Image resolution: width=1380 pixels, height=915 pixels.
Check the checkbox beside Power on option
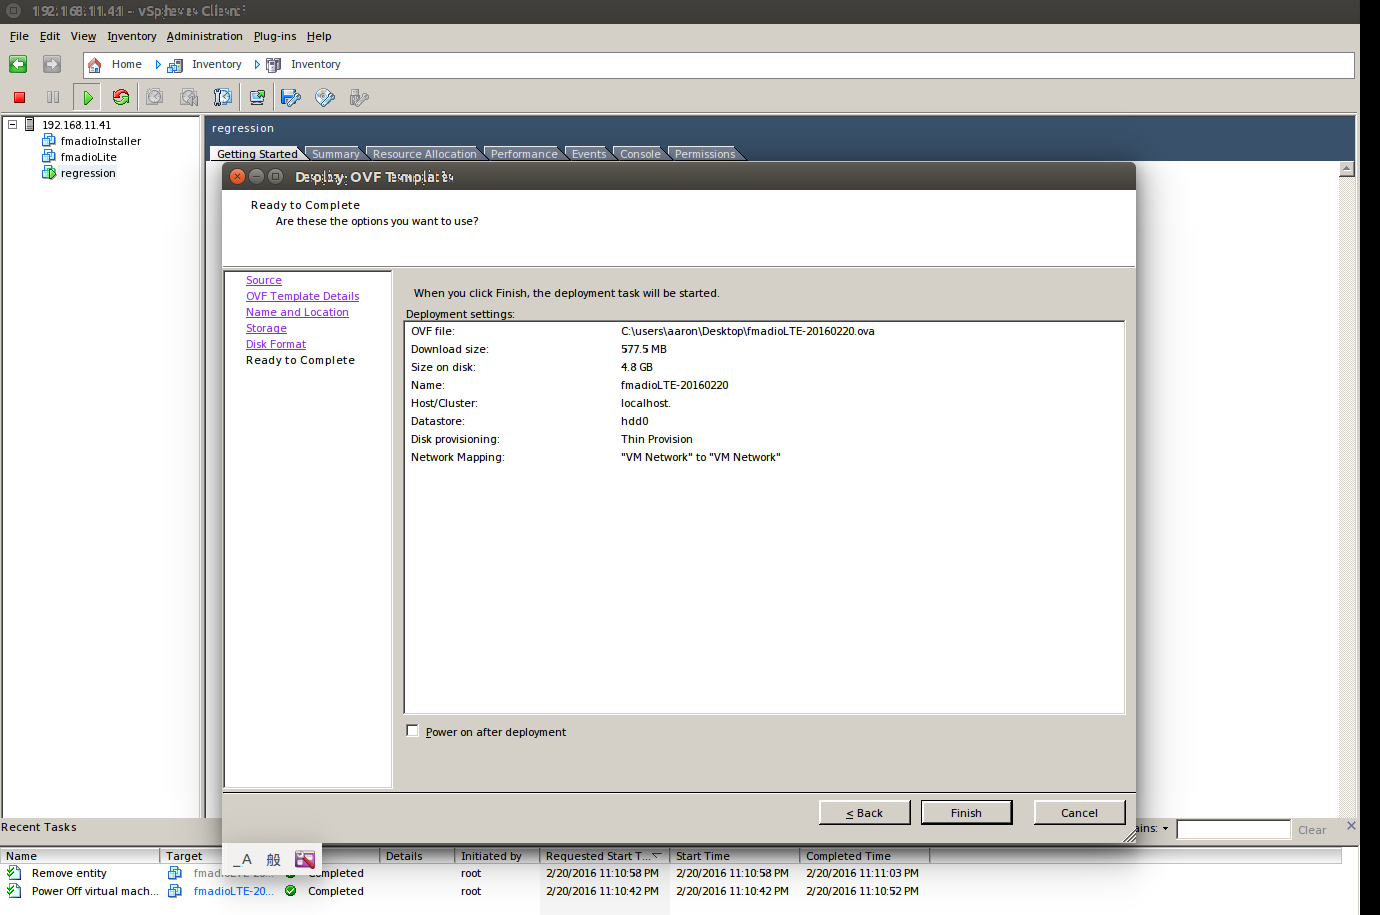tap(412, 730)
